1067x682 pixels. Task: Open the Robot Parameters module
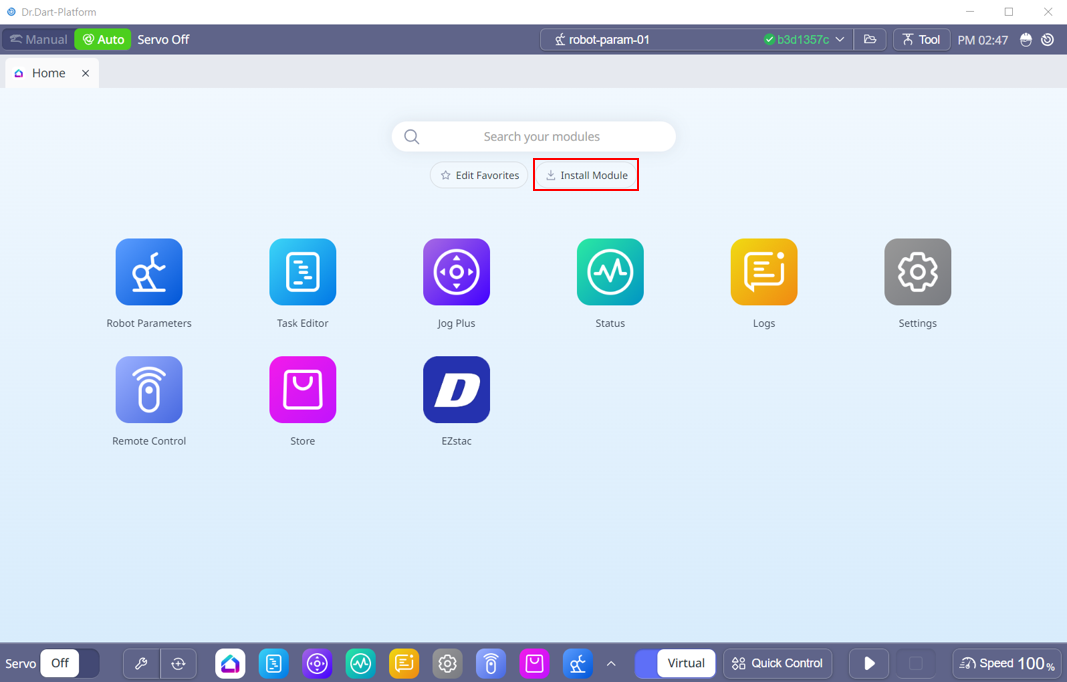click(x=149, y=272)
